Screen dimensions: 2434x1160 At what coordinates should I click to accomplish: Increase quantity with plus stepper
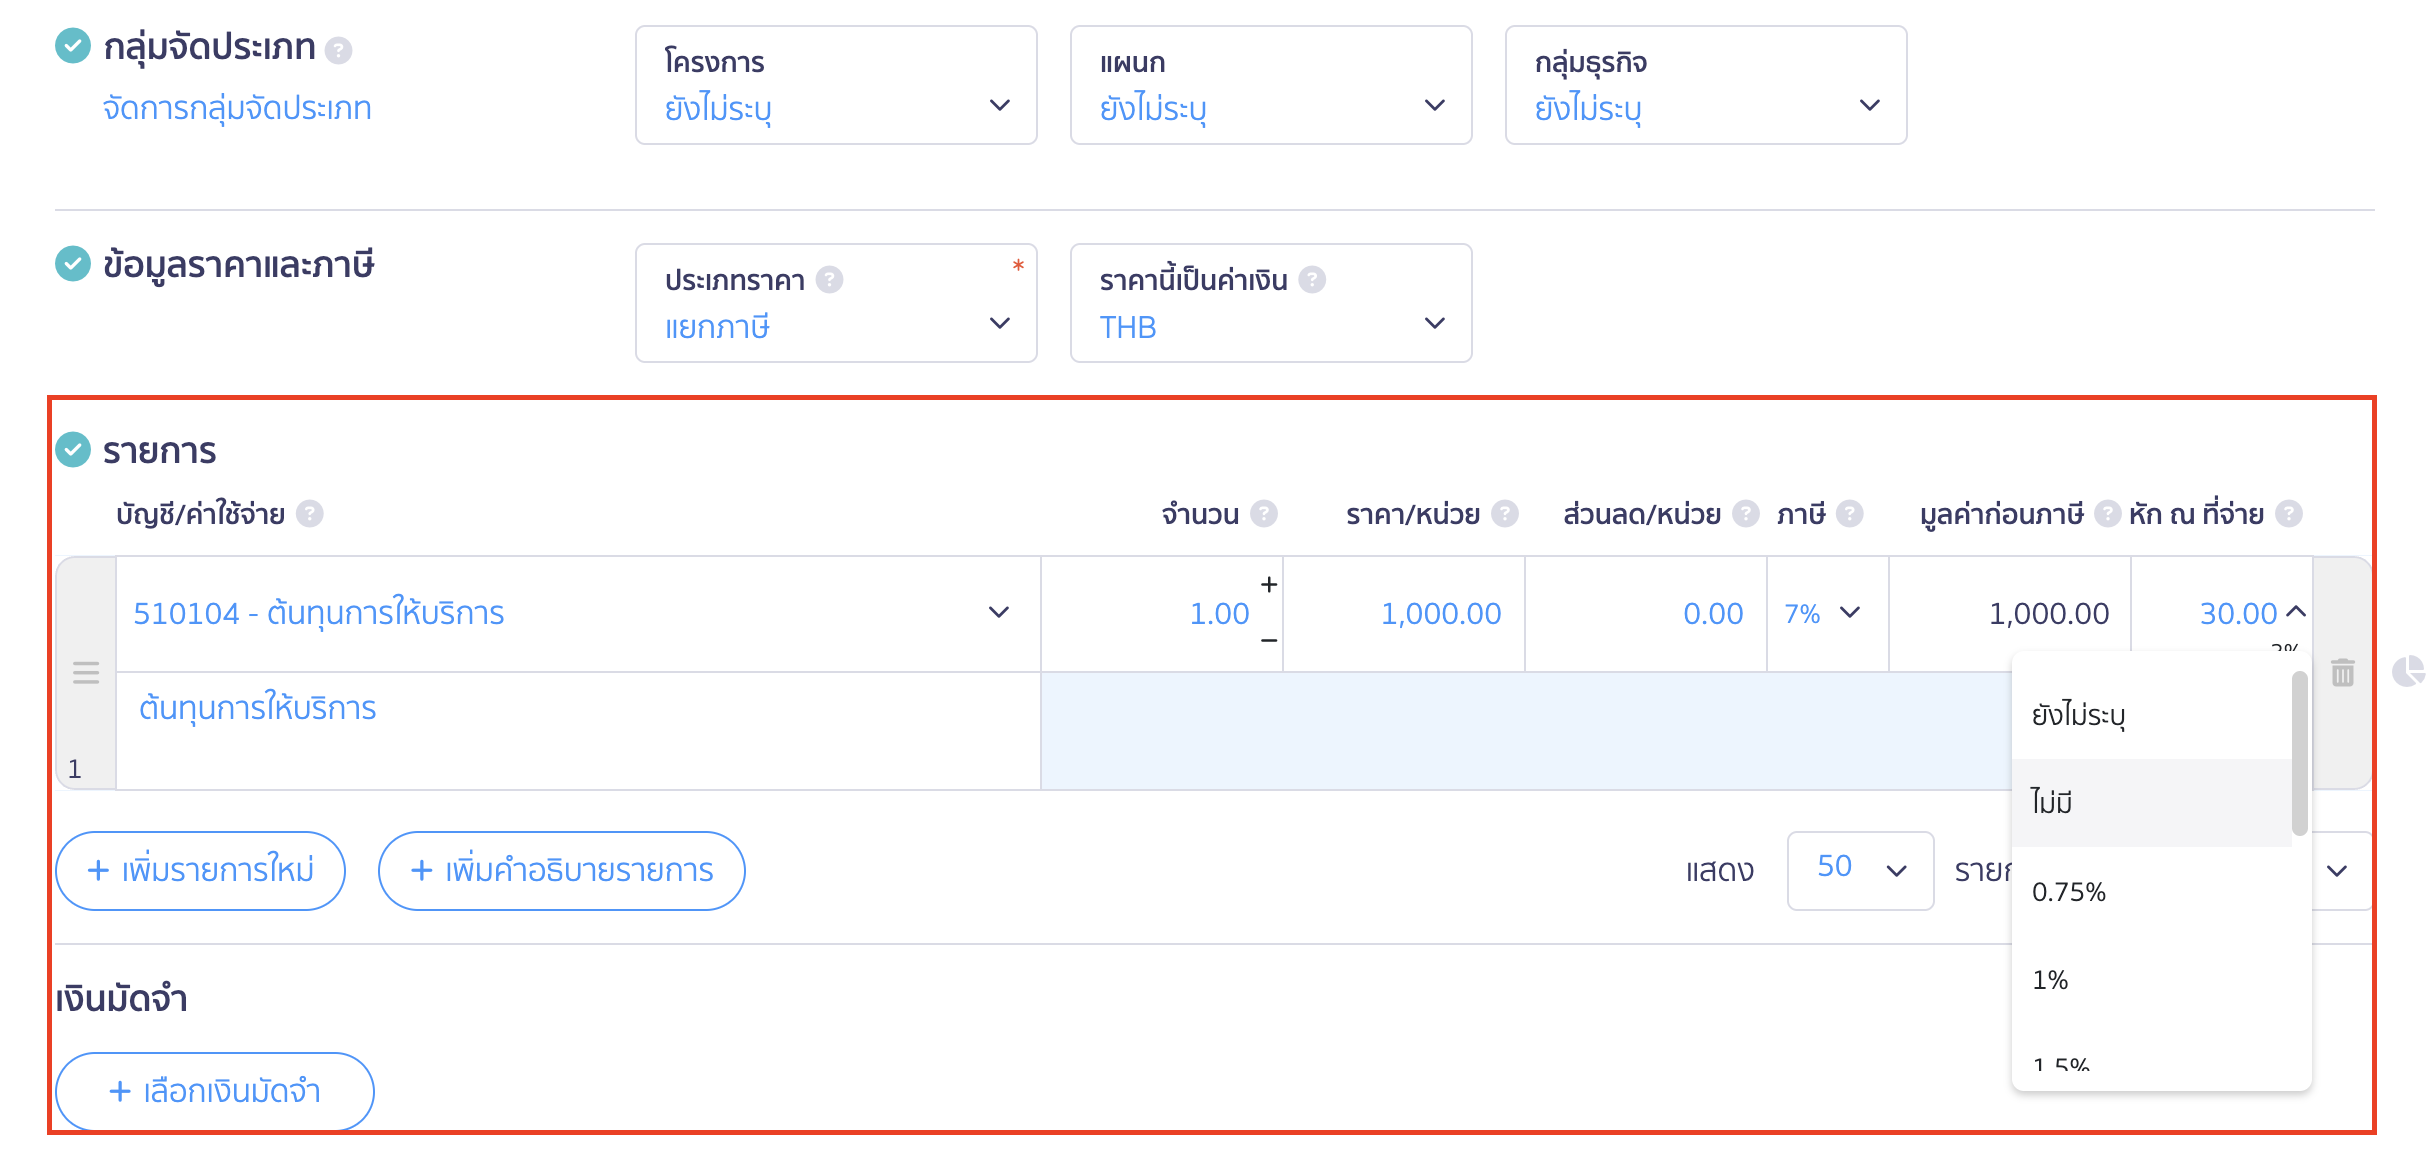(1269, 584)
